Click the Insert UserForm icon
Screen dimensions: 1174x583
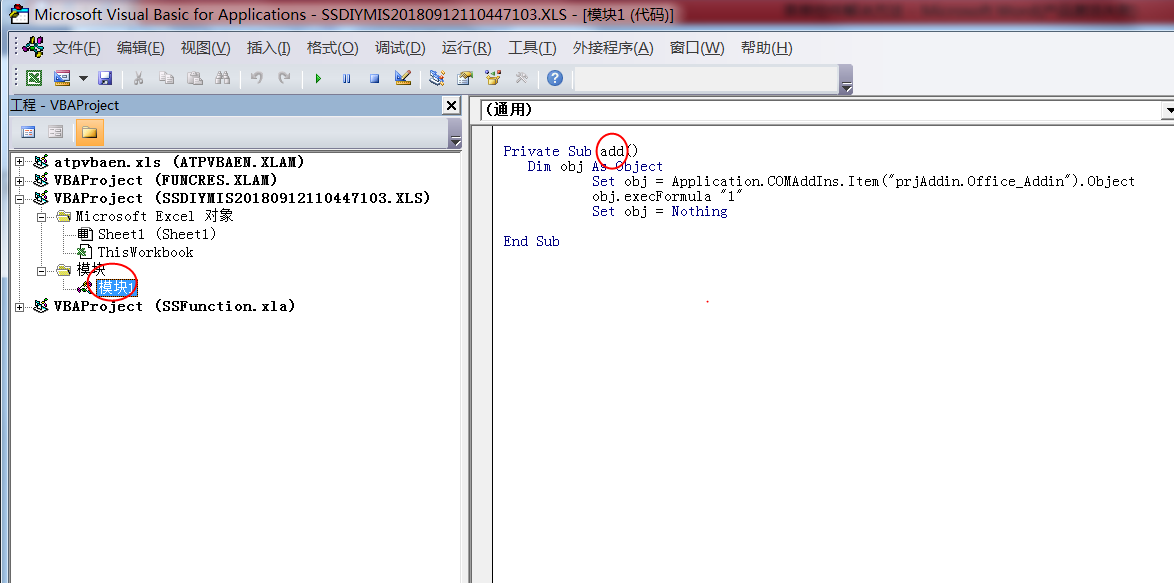point(61,78)
